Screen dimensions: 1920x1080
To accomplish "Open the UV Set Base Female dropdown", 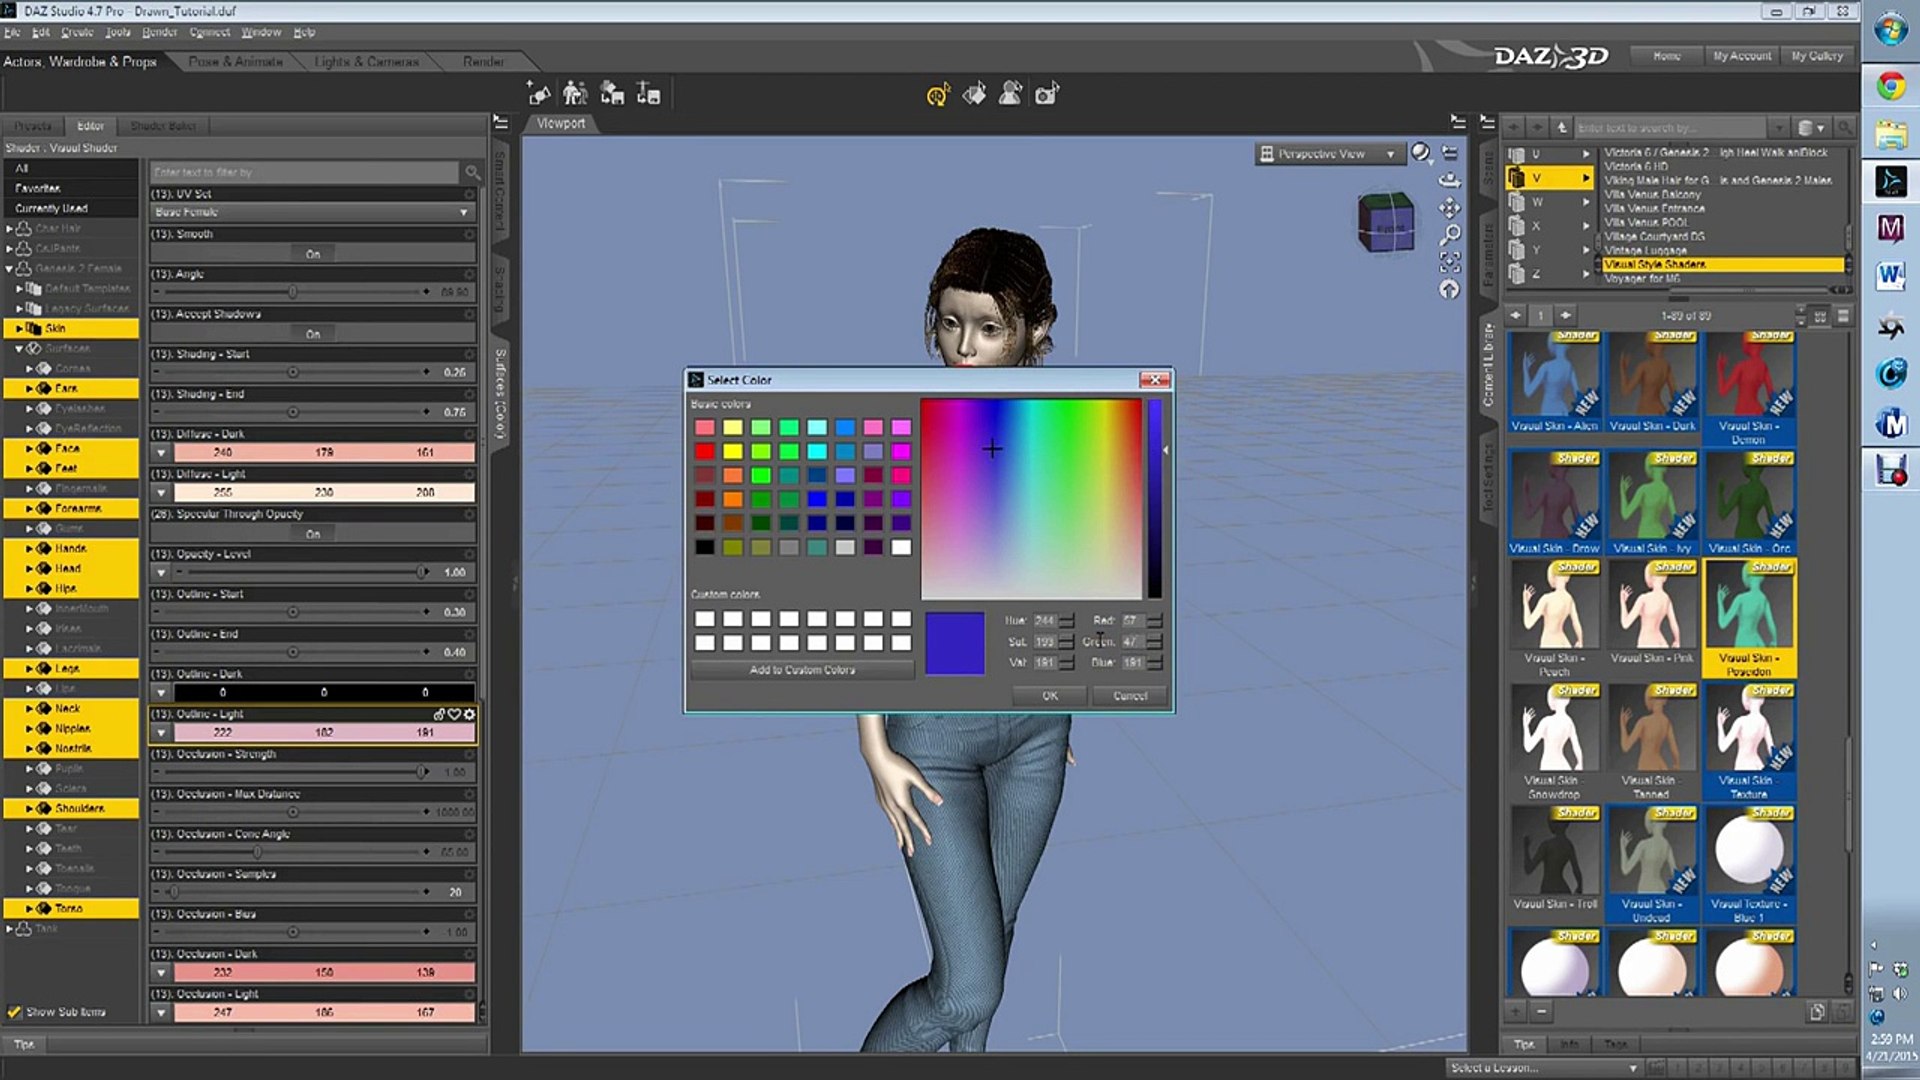I will click(x=312, y=212).
